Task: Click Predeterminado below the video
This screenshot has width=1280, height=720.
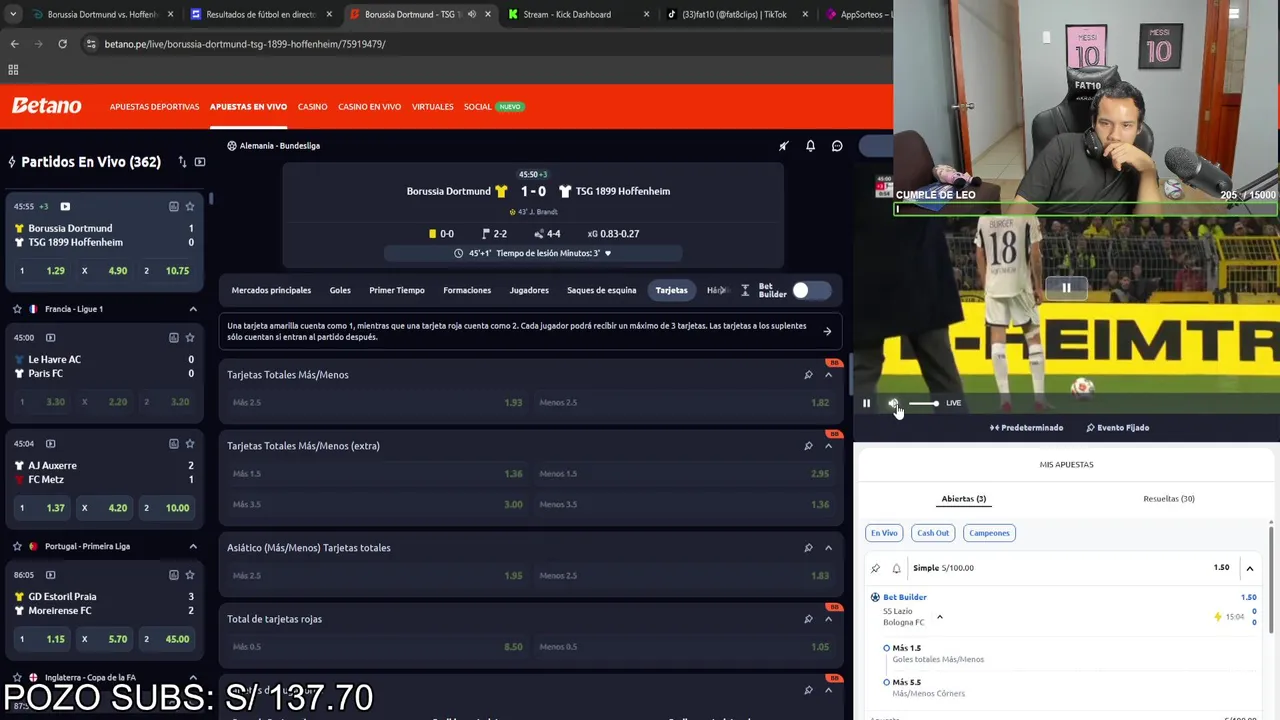Action: pyautogui.click(x=1026, y=428)
